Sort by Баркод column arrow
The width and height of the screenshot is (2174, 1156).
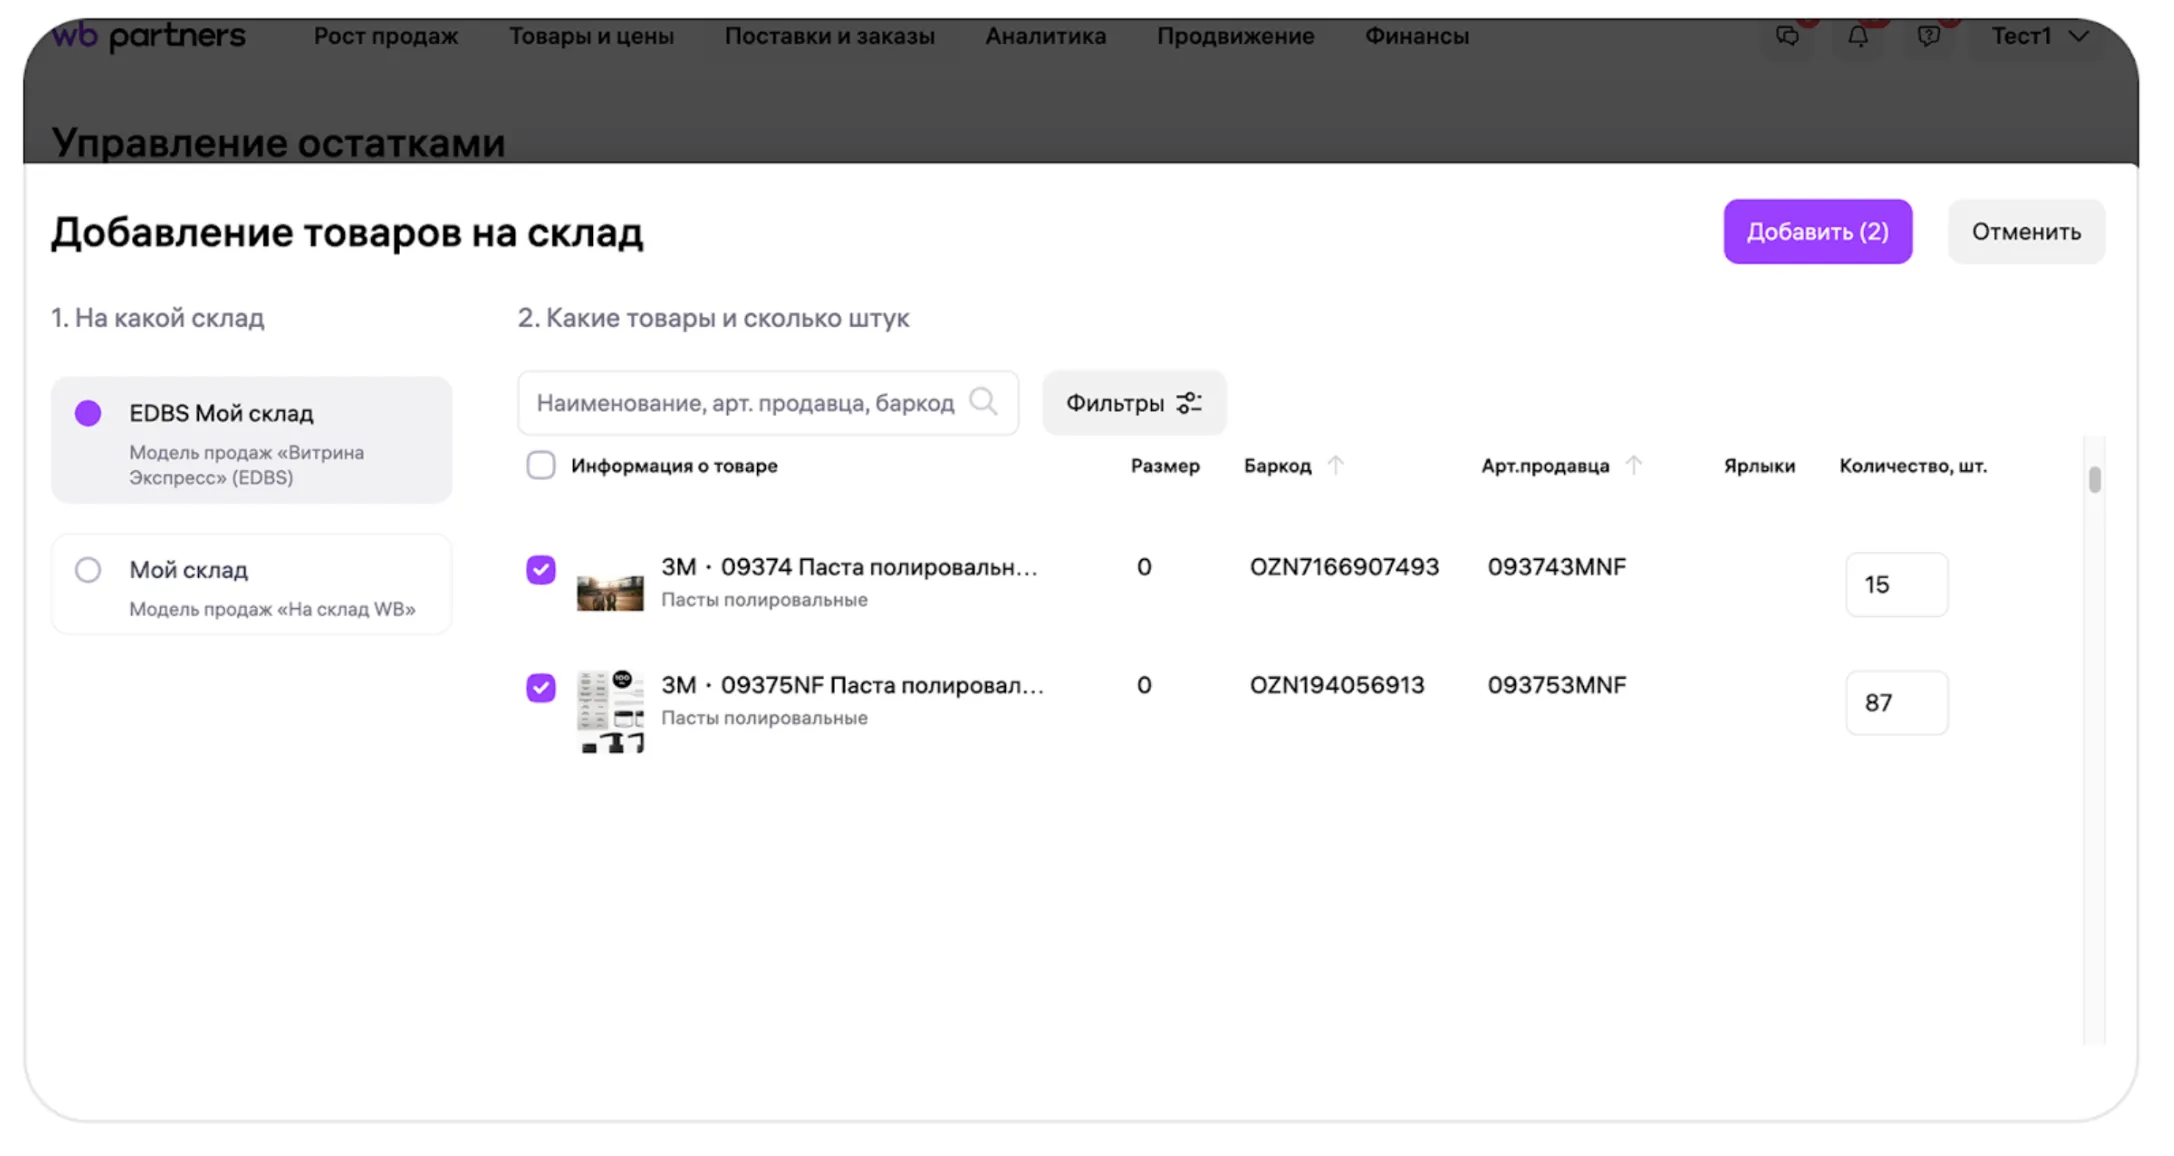[1335, 465]
